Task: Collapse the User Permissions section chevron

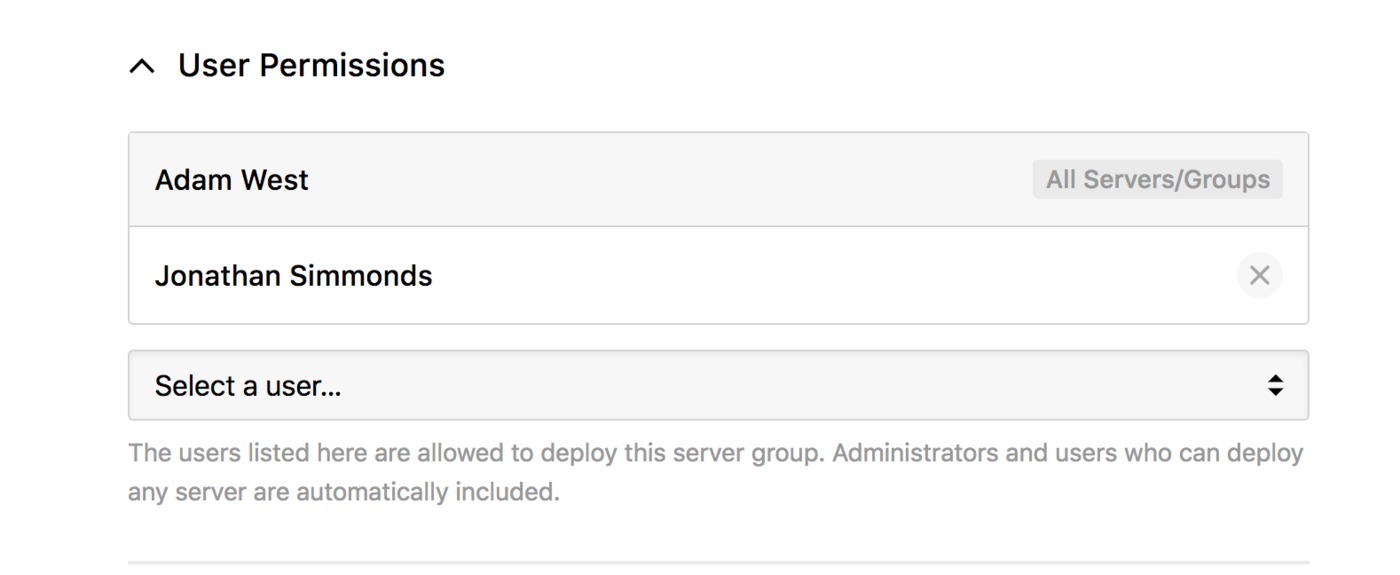Action: coord(143,67)
